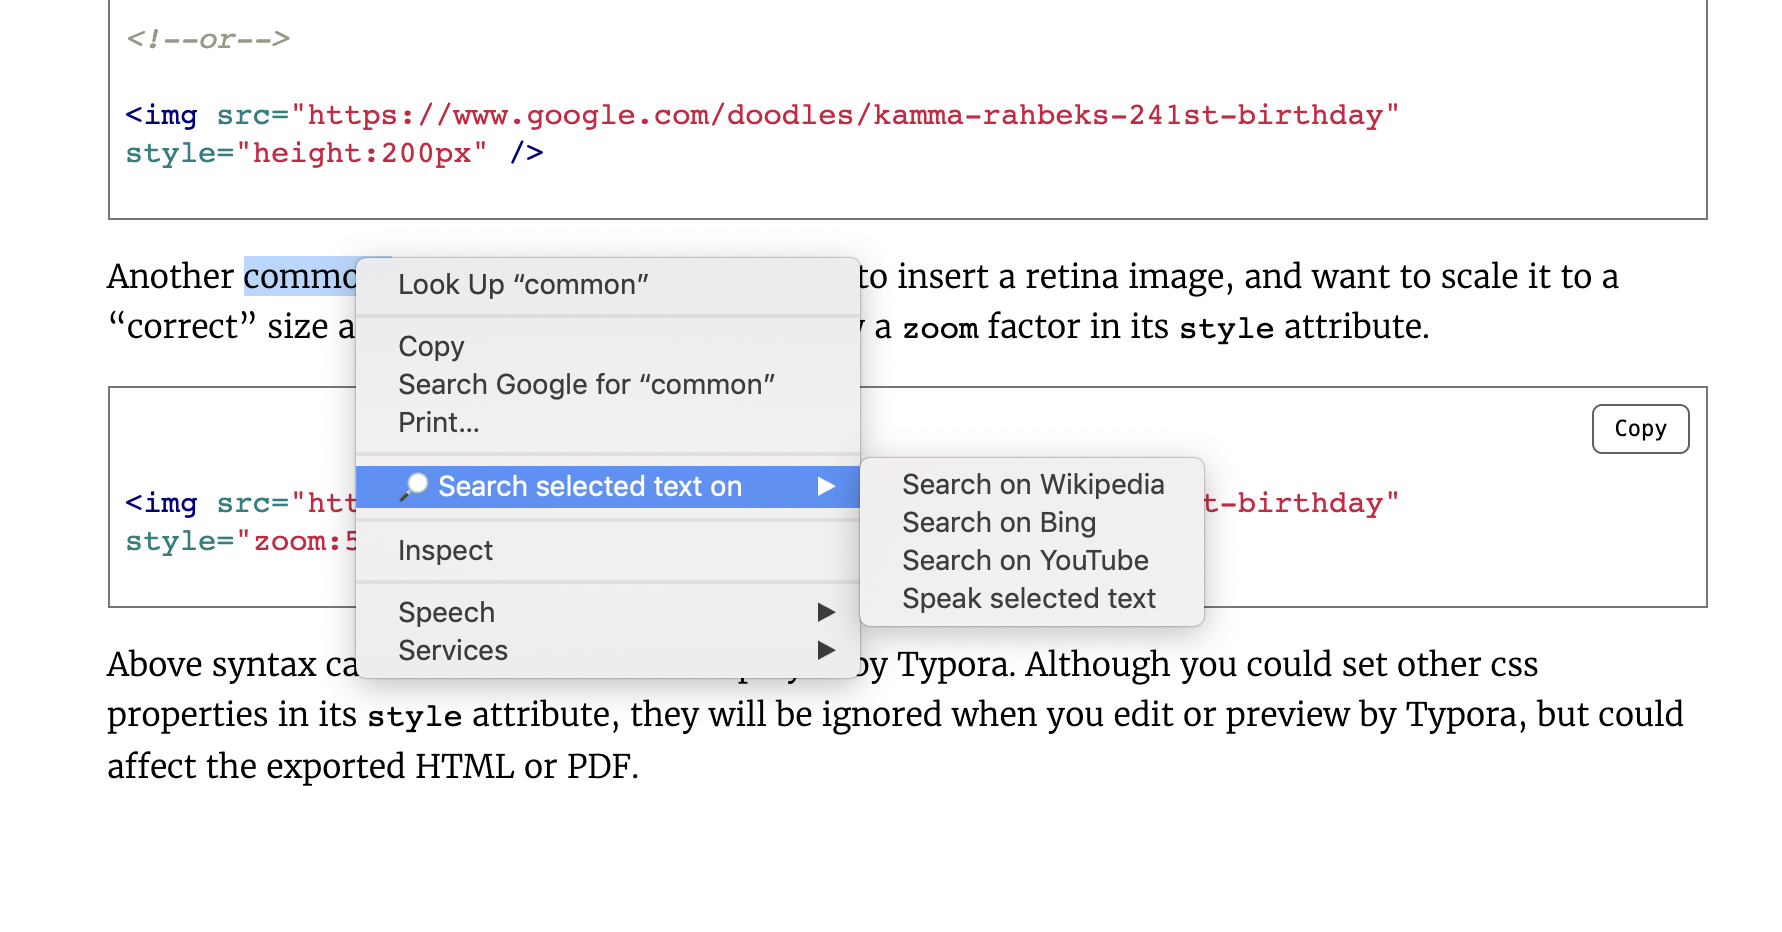This screenshot has height=932, width=1782.
Task: Expand the Speech submenu arrow
Action: [826, 612]
